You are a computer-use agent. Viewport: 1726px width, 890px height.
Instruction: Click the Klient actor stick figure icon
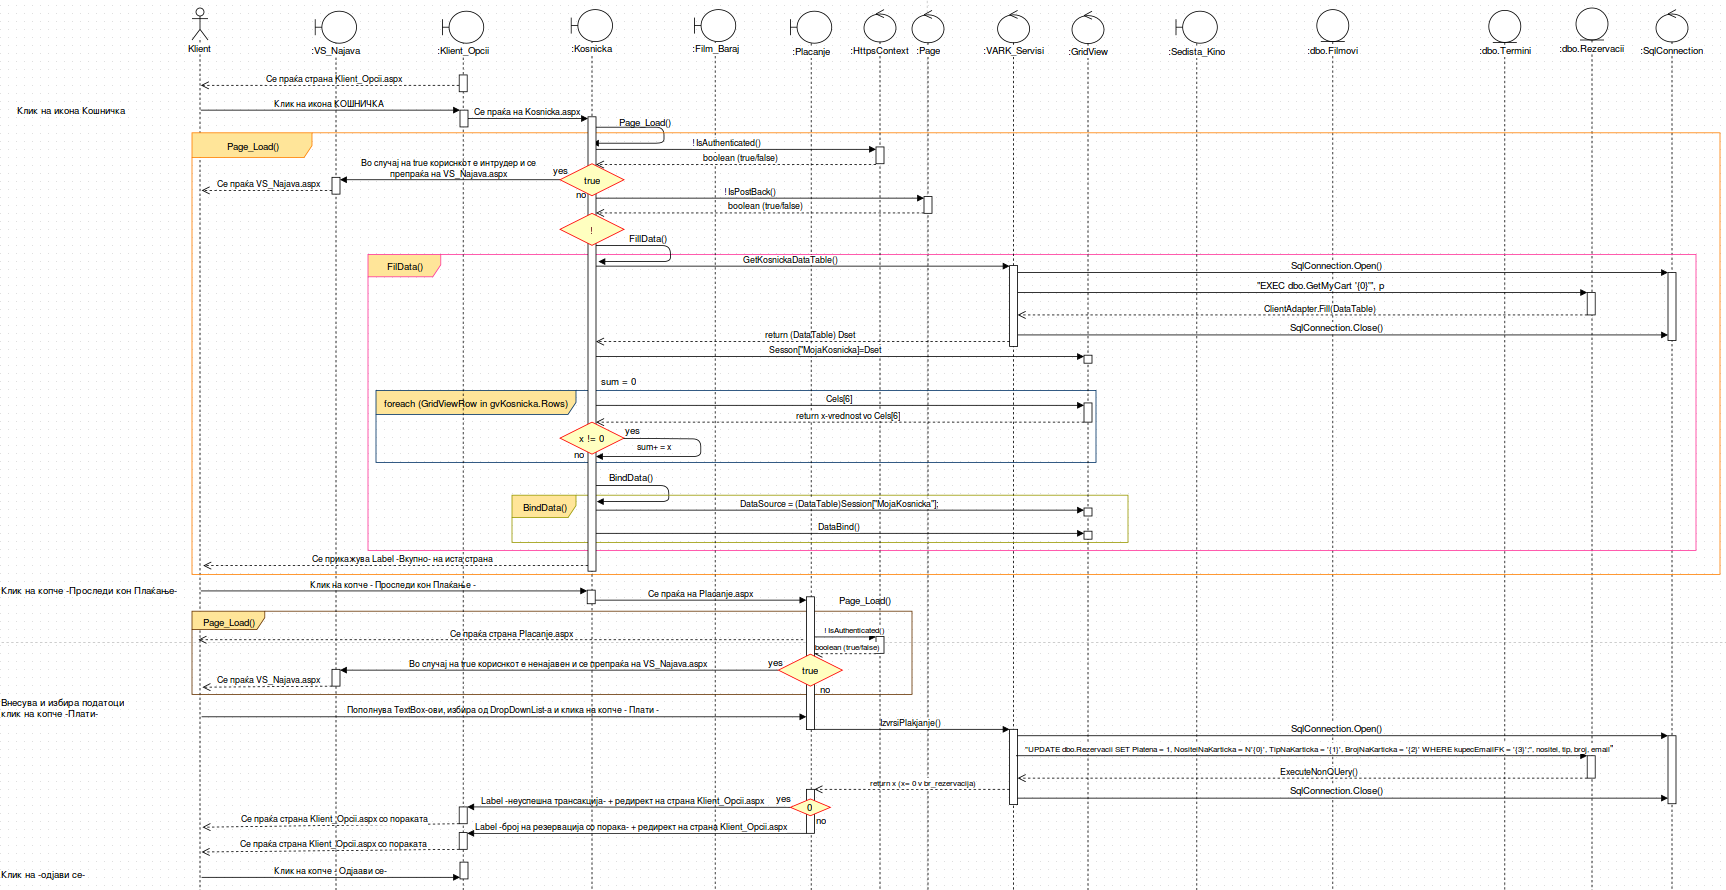click(200, 24)
